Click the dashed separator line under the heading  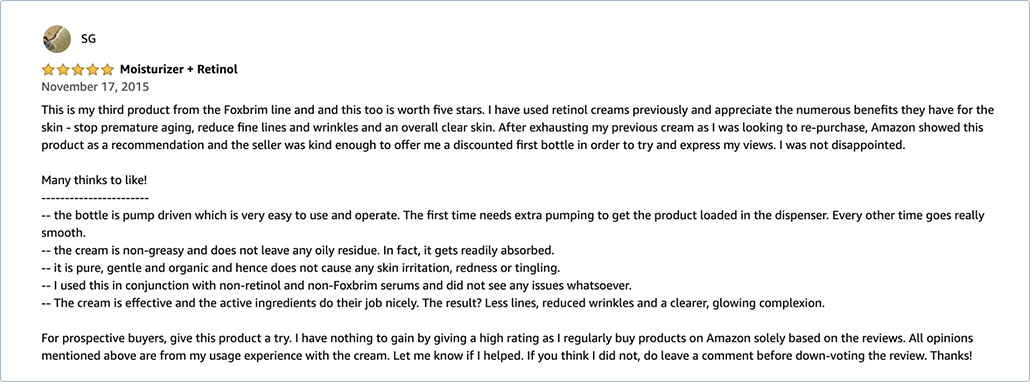click(x=95, y=198)
